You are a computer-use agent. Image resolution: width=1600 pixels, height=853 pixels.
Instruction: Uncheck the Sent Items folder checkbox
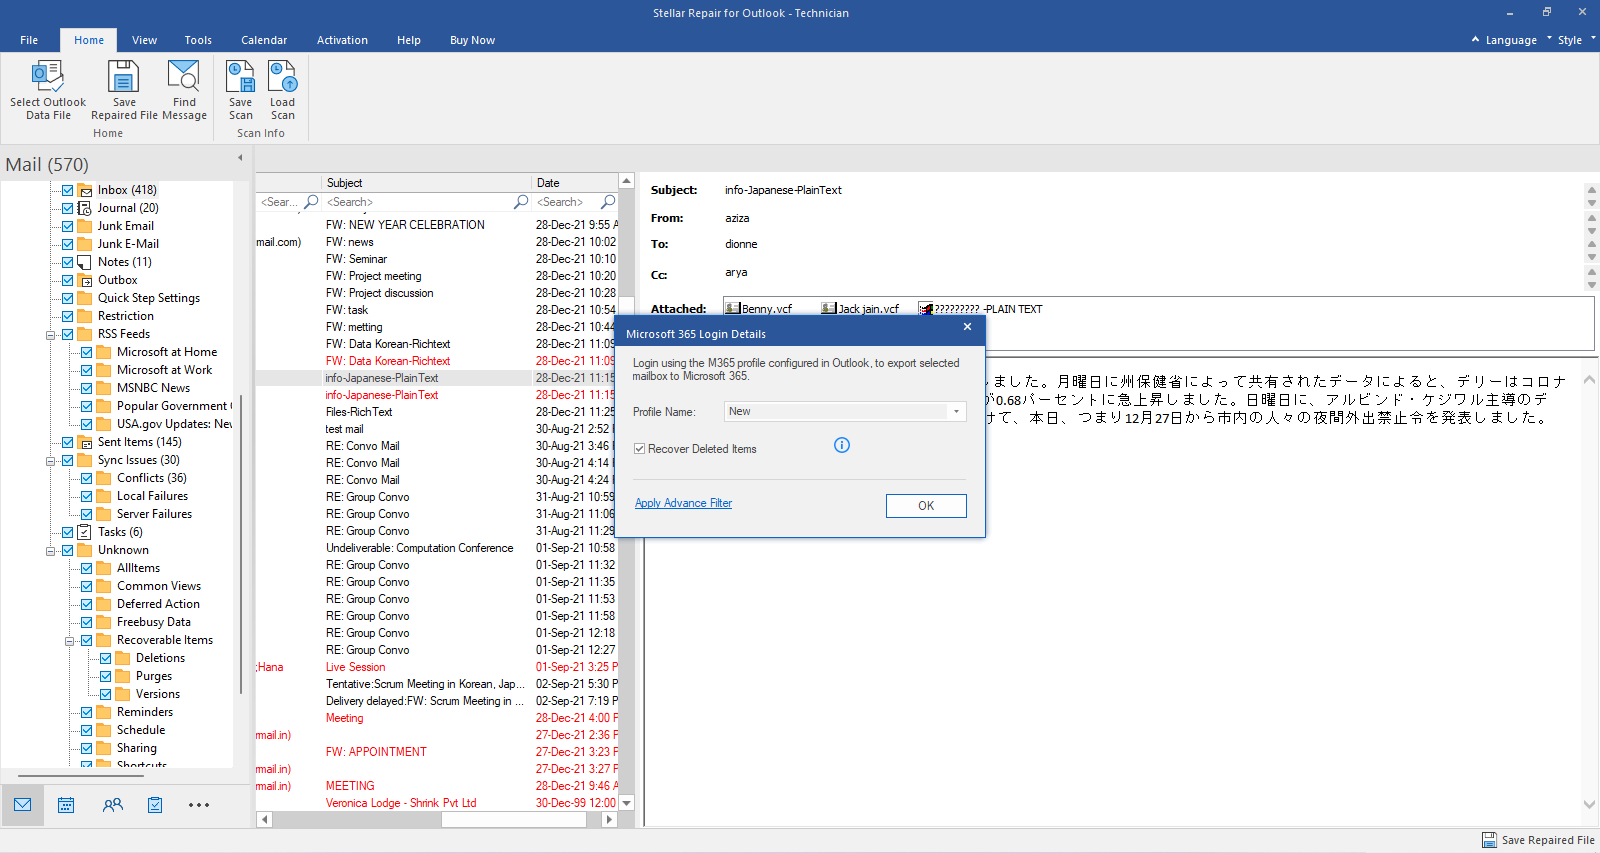(67, 442)
